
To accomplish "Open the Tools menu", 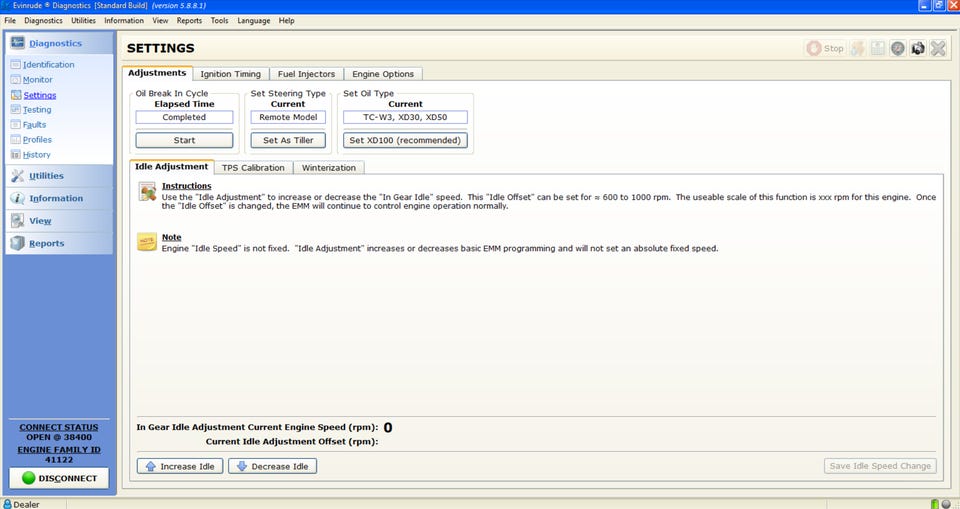I will click(x=219, y=20).
